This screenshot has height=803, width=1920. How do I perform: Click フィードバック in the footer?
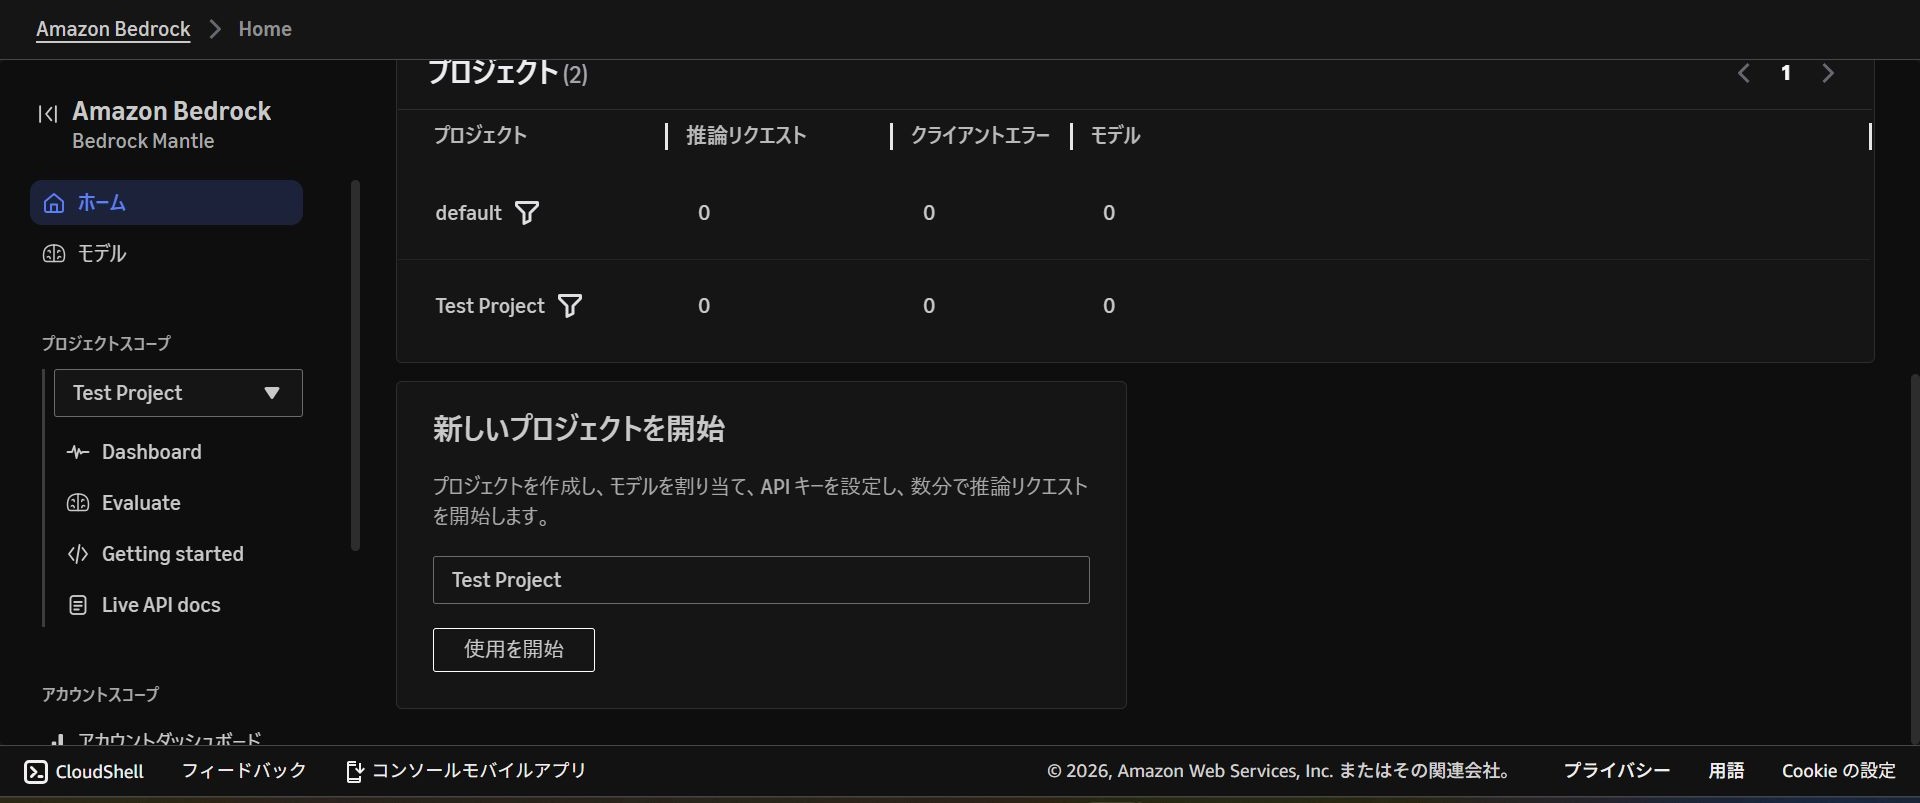click(x=244, y=771)
